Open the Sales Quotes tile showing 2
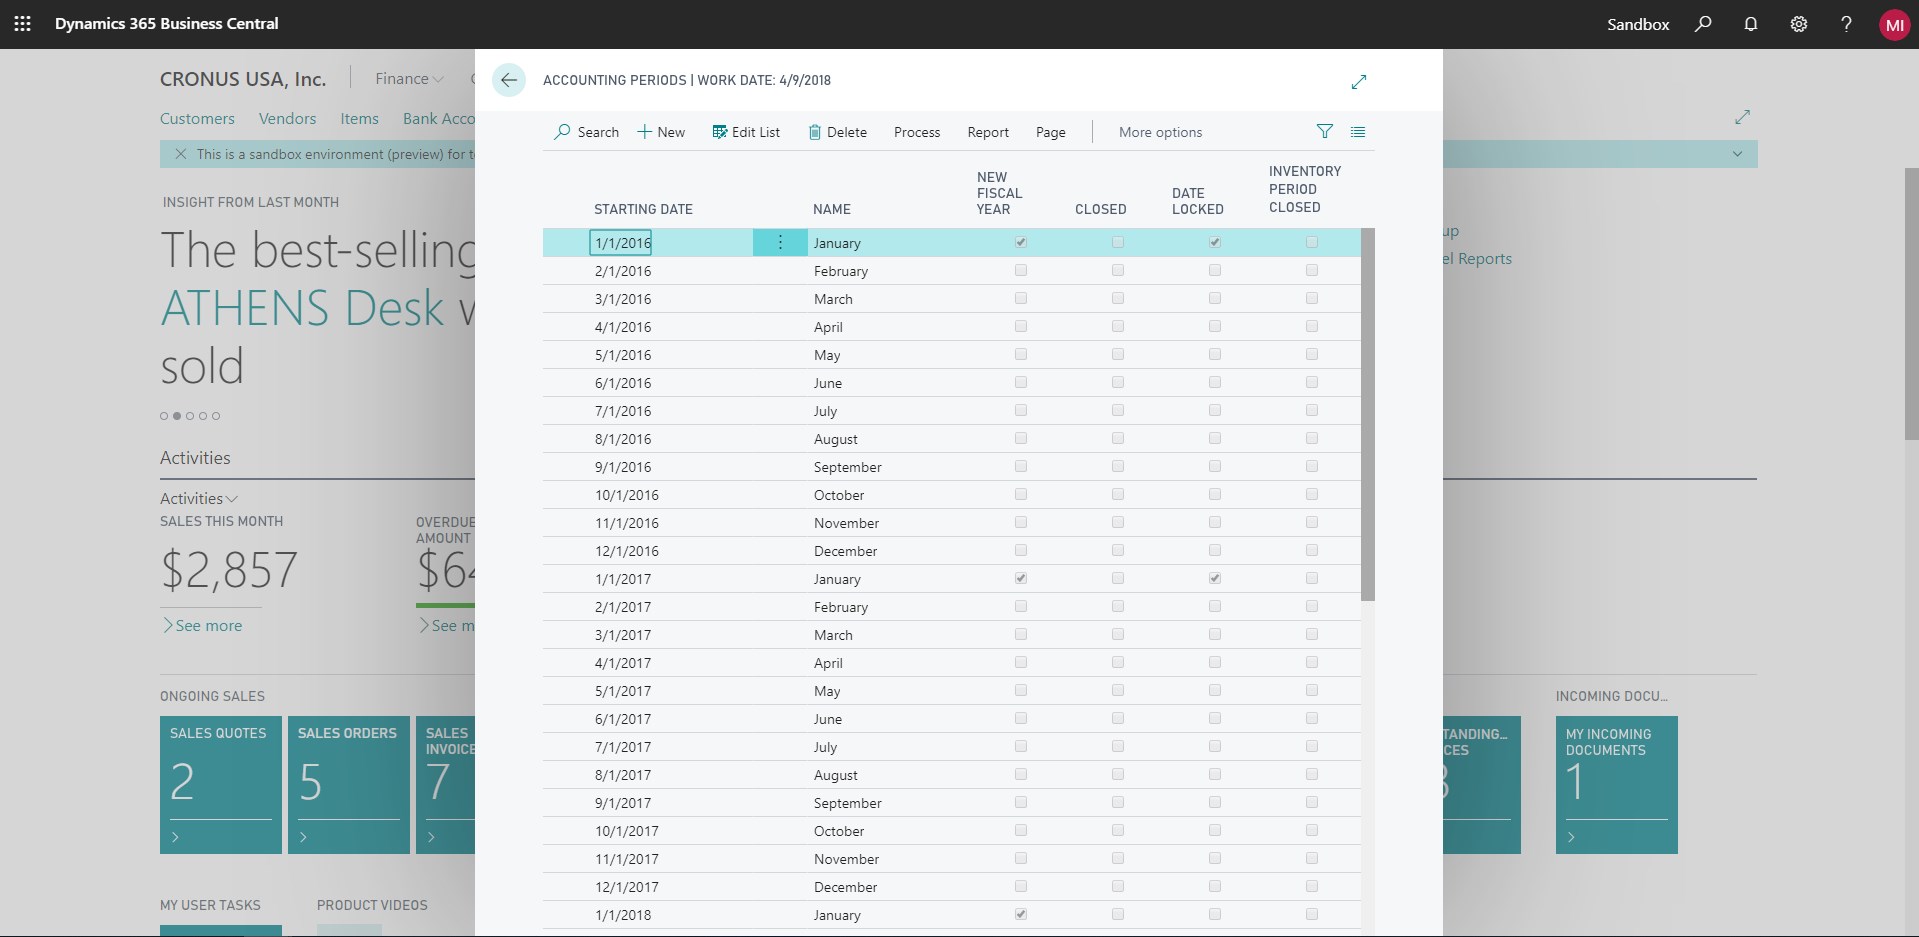This screenshot has height=937, width=1919. point(221,784)
